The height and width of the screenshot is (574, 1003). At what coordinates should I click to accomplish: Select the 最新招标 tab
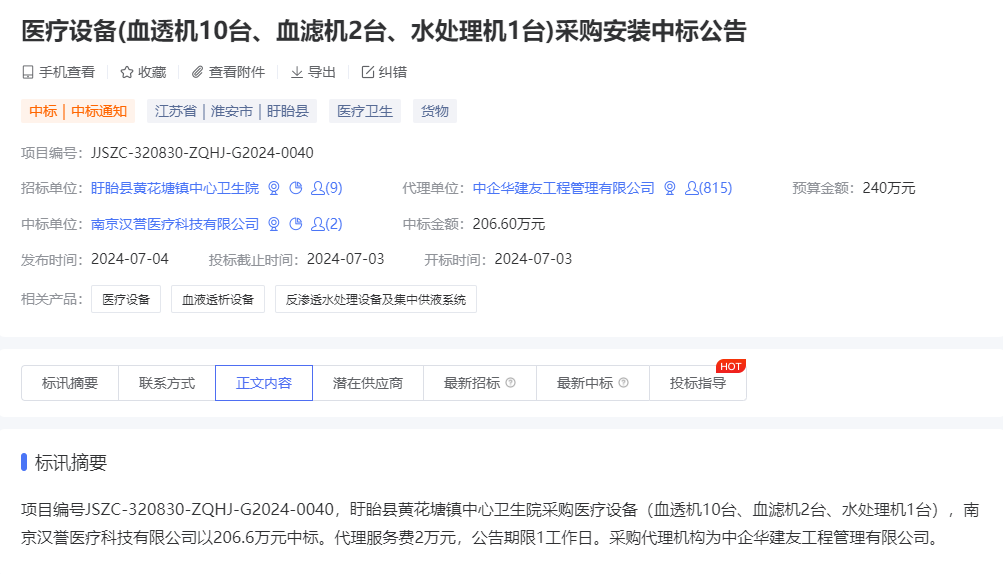pos(479,383)
